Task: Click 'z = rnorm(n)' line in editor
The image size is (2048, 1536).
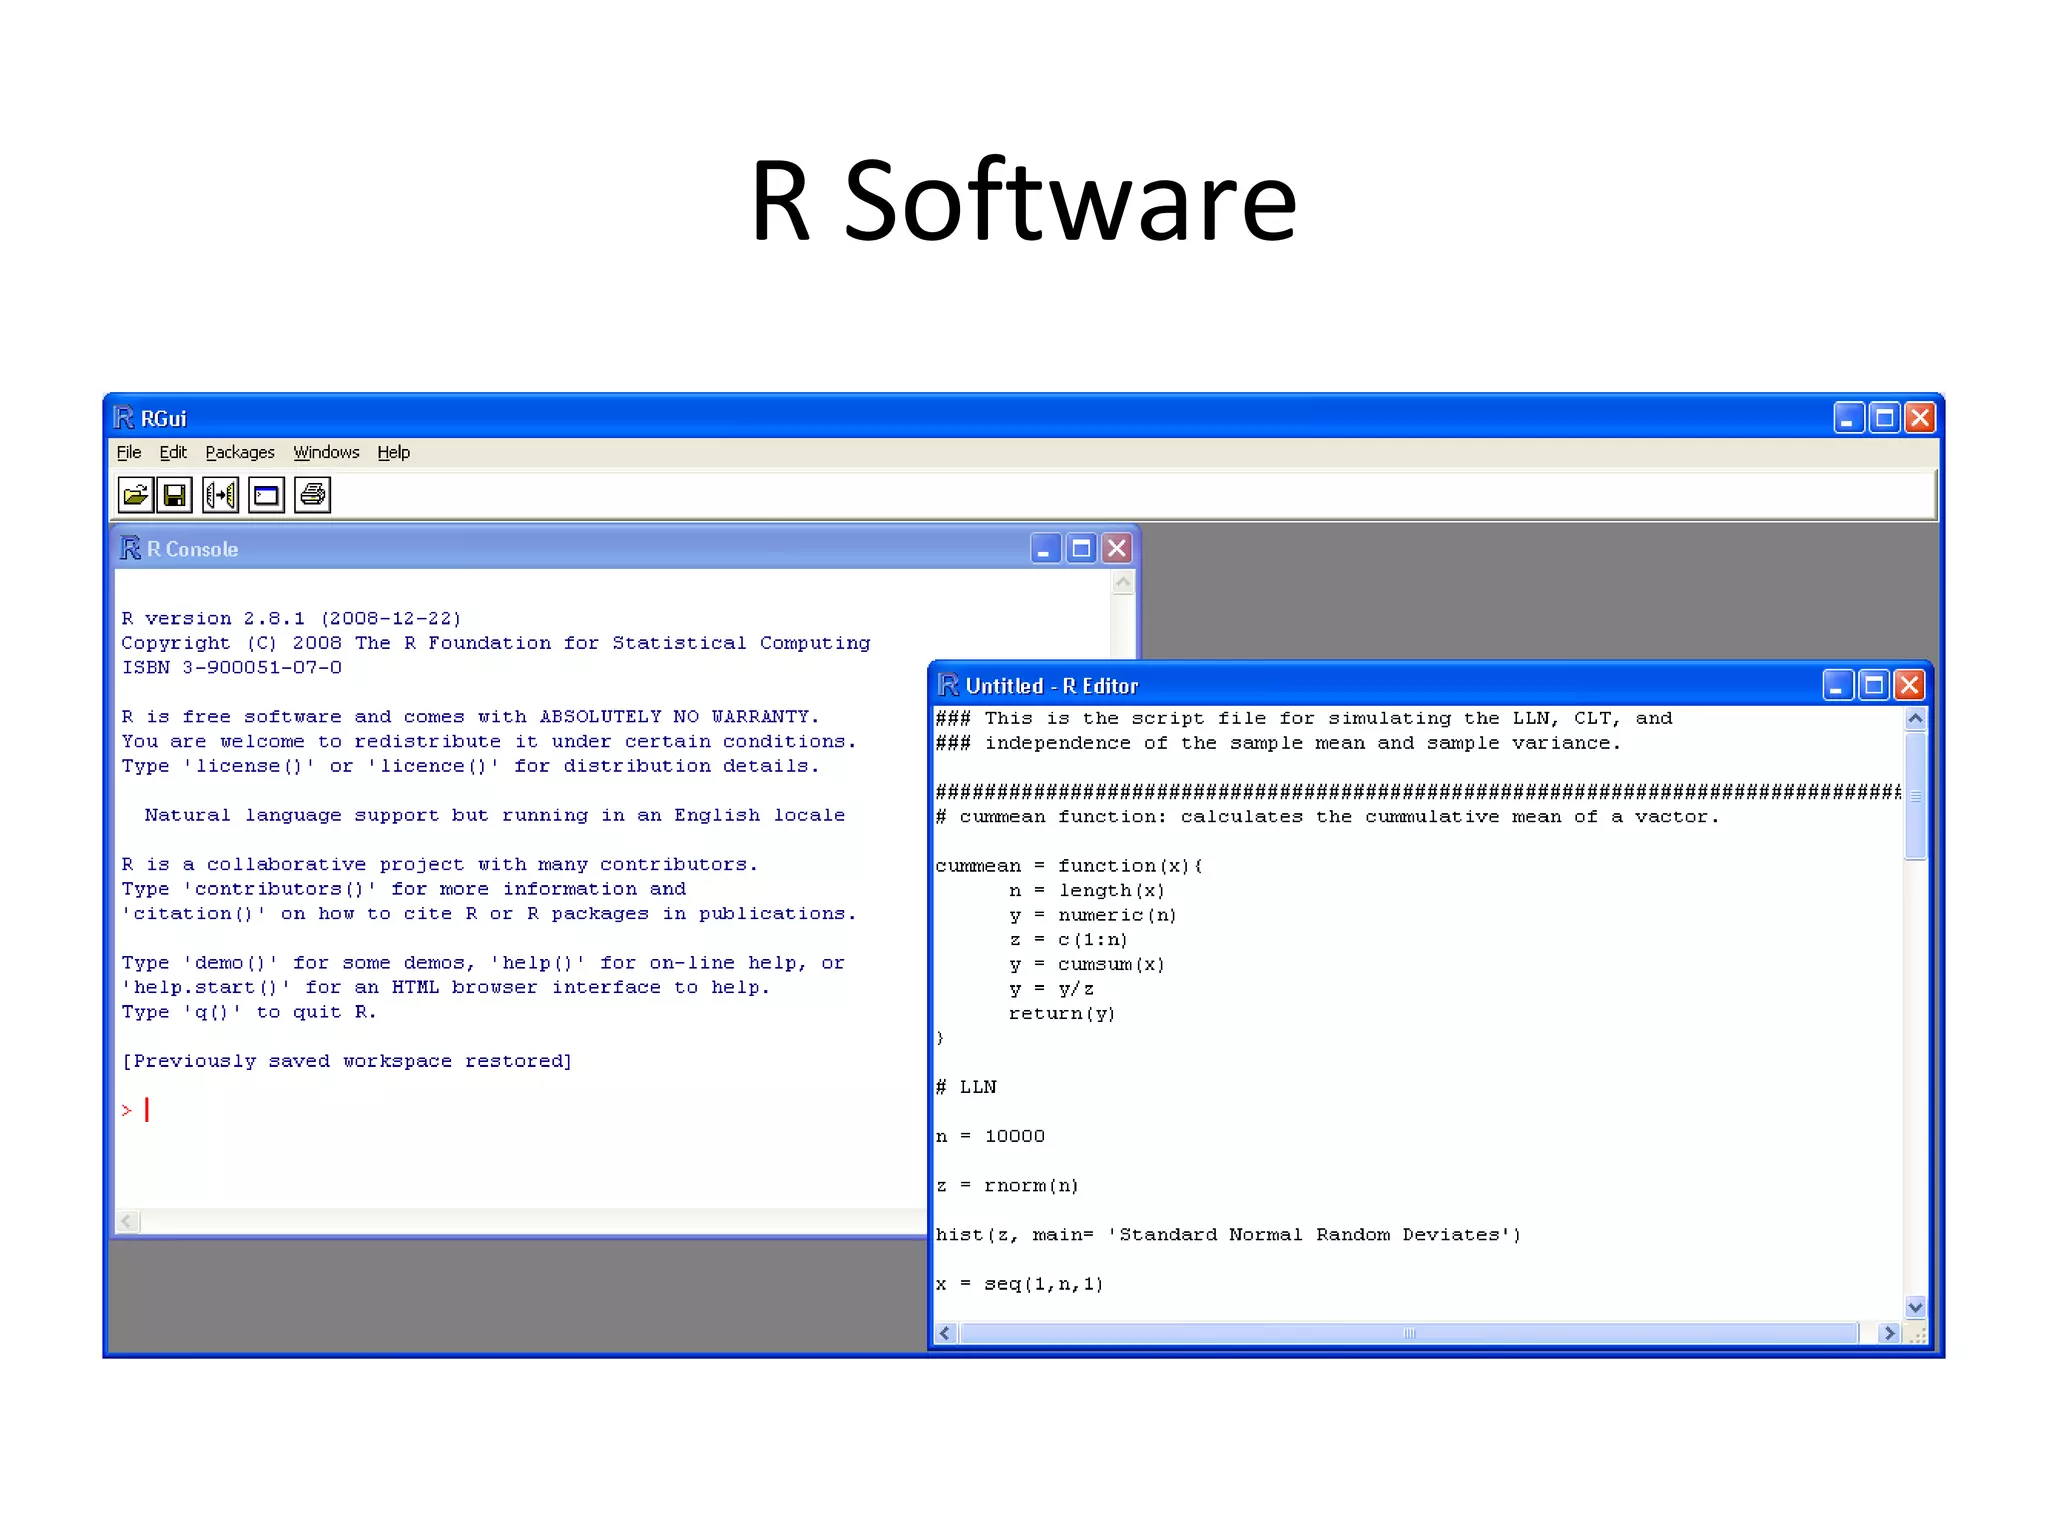Action: pos(1007,1185)
